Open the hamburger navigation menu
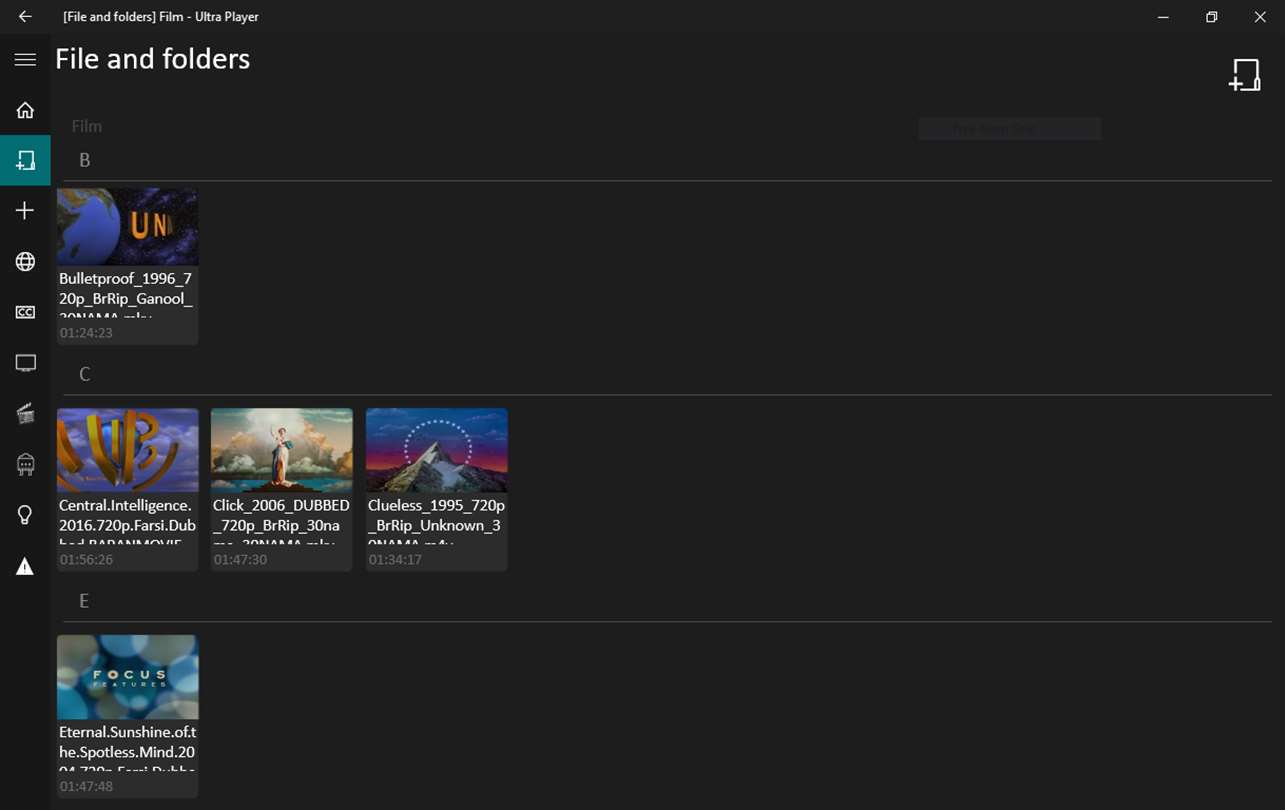Image resolution: width=1285 pixels, height=810 pixels. 25,59
